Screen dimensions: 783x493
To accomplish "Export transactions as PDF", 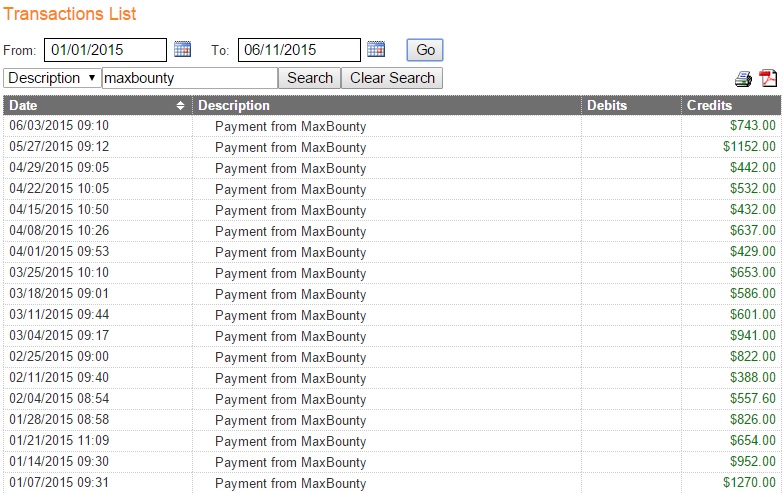I will (x=768, y=79).
